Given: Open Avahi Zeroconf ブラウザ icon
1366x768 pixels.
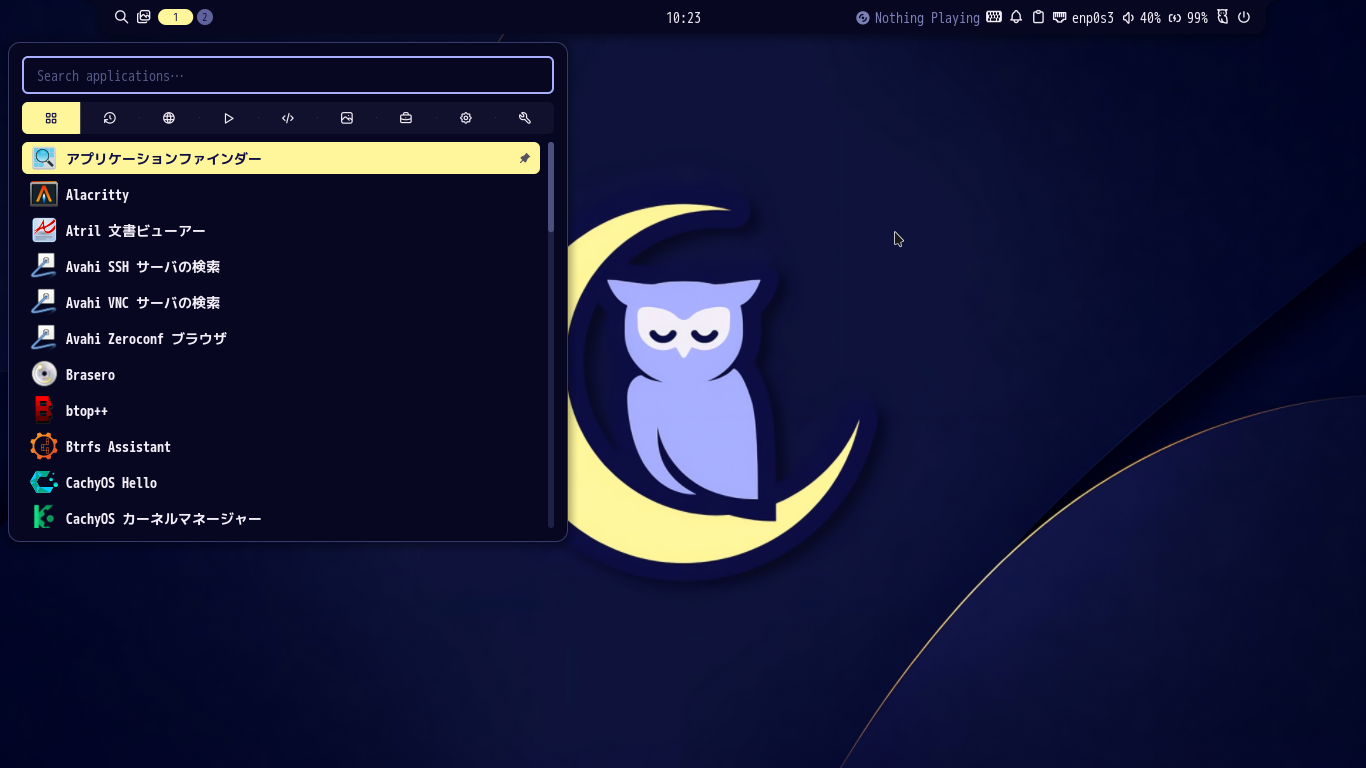Looking at the screenshot, I should pyautogui.click(x=44, y=338).
